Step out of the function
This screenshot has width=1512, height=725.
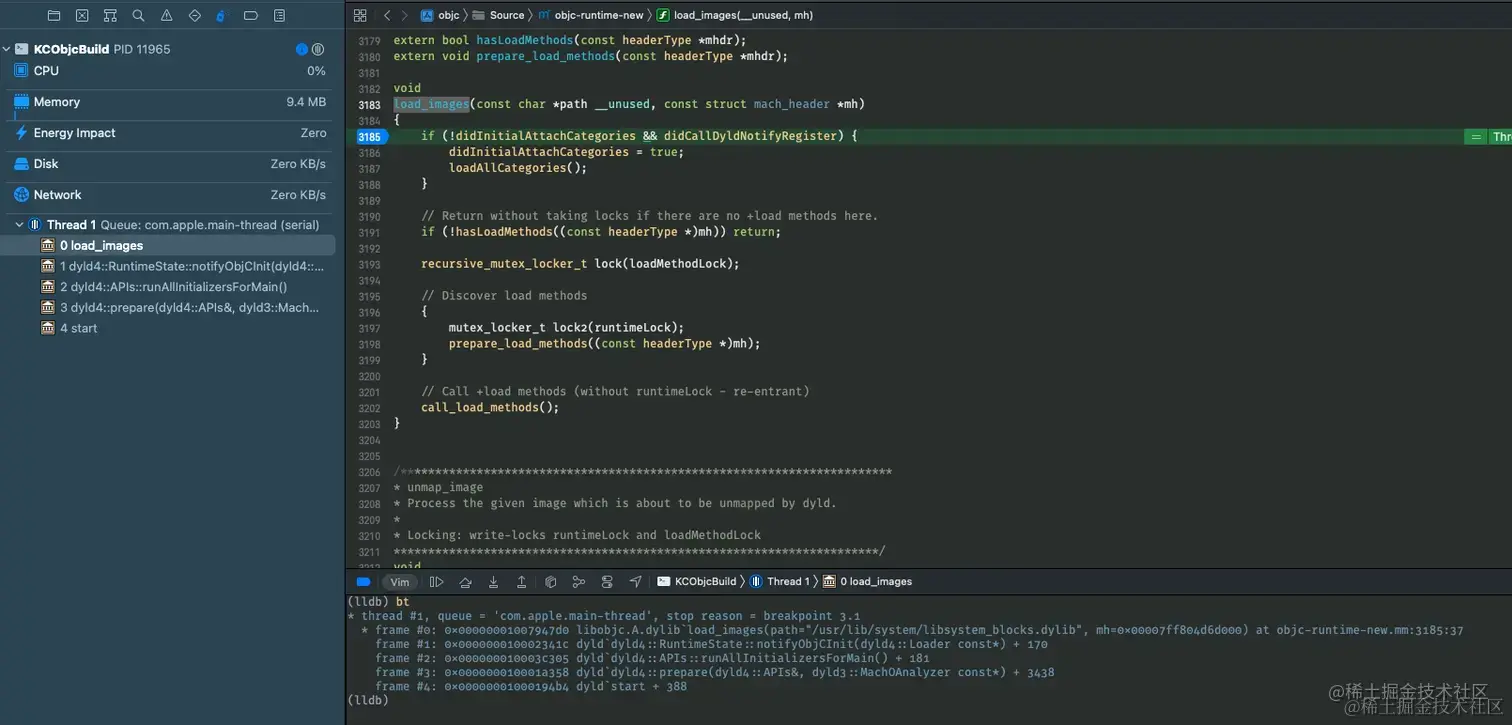click(x=521, y=582)
